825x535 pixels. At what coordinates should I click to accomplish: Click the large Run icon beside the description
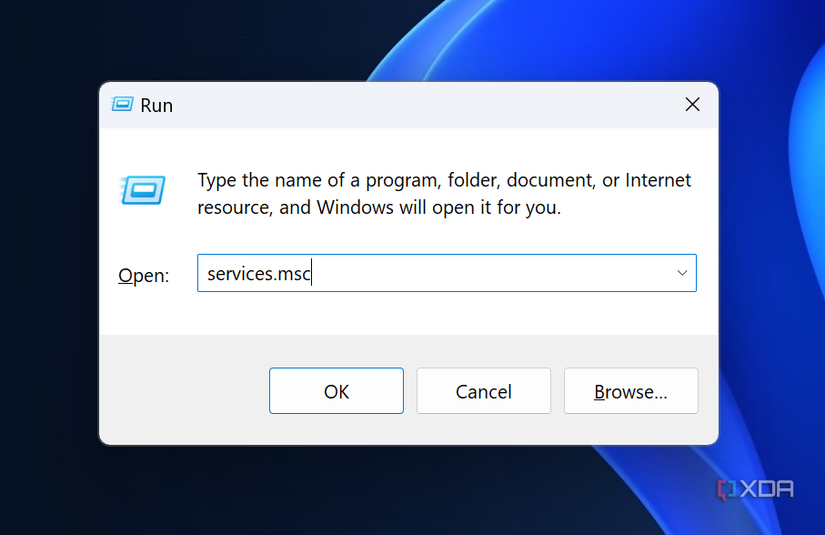142,189
